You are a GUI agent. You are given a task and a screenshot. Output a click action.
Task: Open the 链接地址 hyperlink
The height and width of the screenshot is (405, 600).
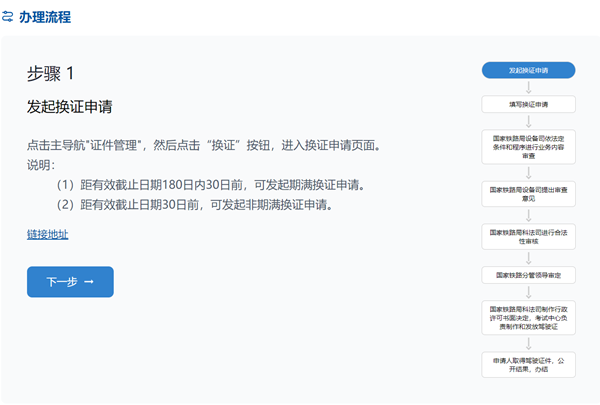click(48, 234)
